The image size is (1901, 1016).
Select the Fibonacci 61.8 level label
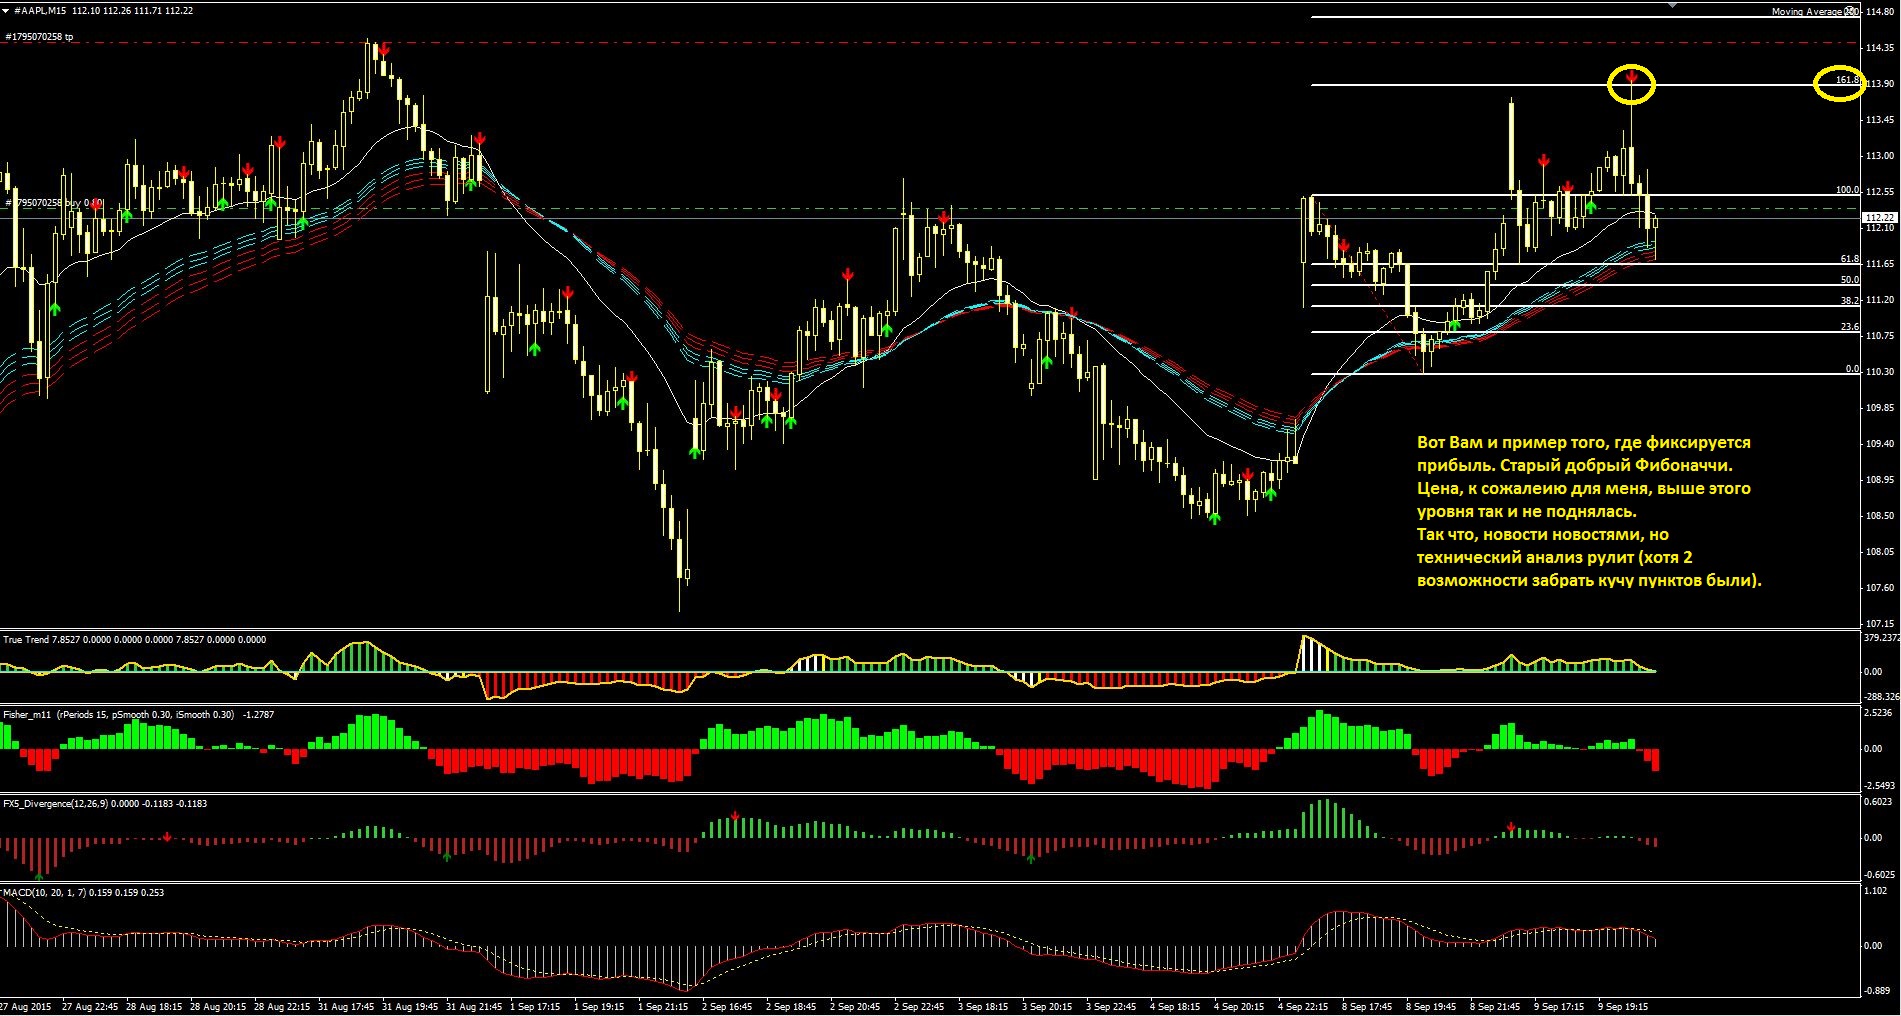pyautogui.click(x=1850, y=259)
